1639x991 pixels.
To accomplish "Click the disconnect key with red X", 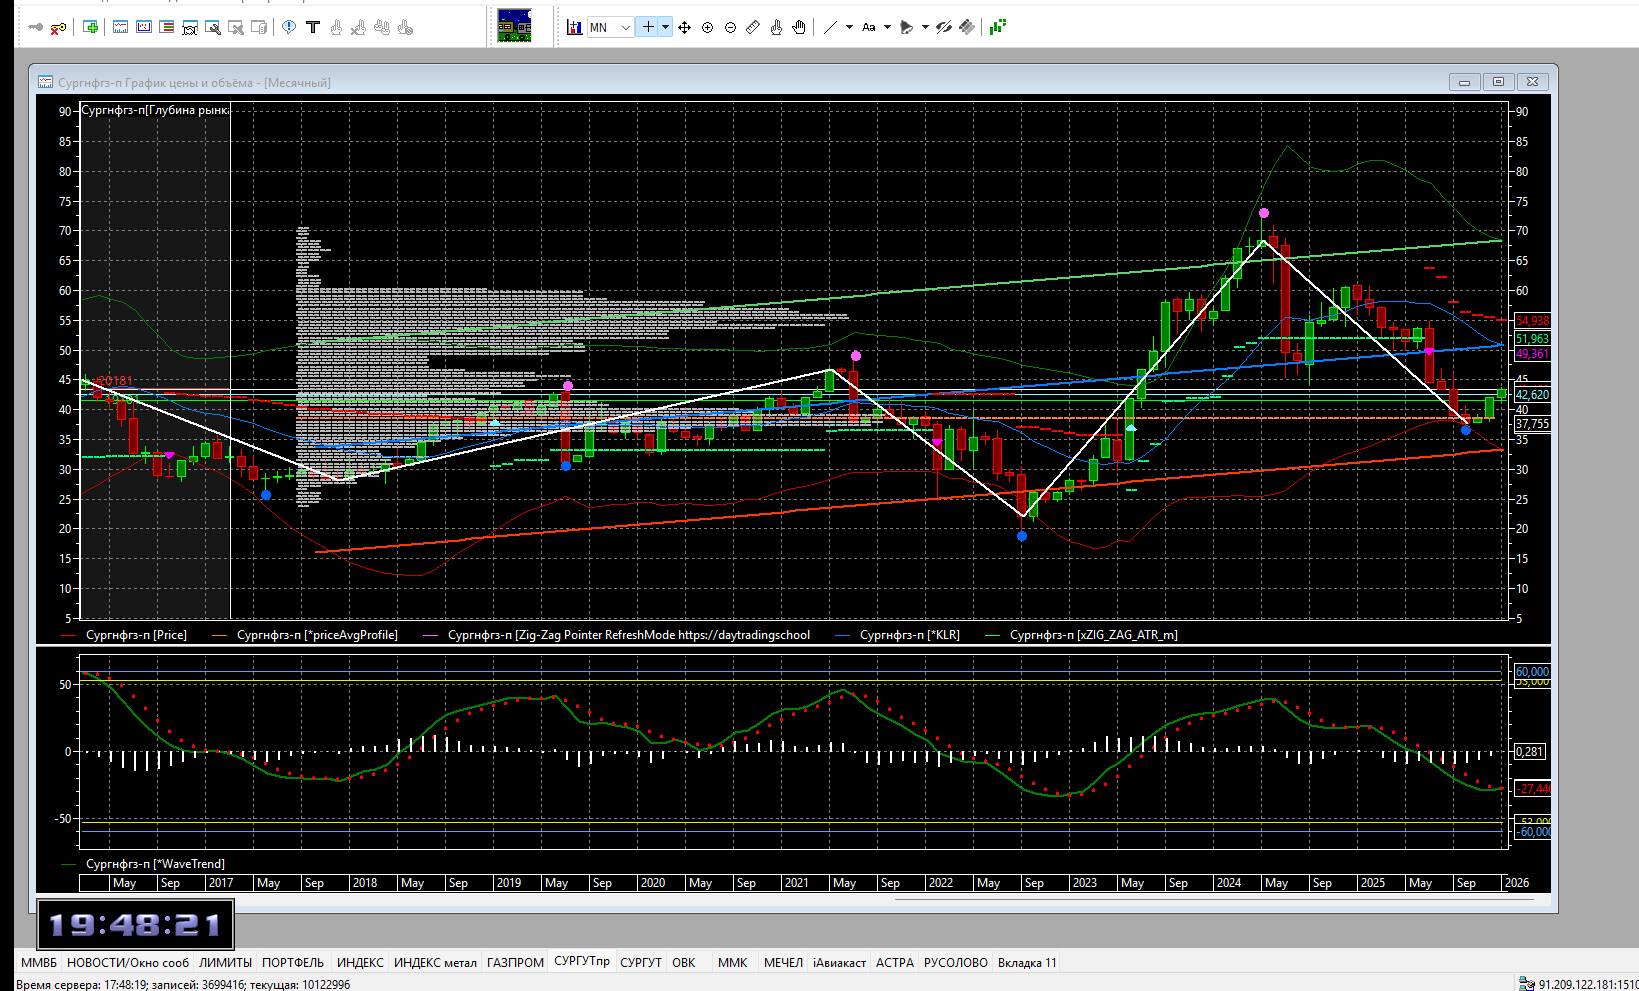I will tap(58, 28).
